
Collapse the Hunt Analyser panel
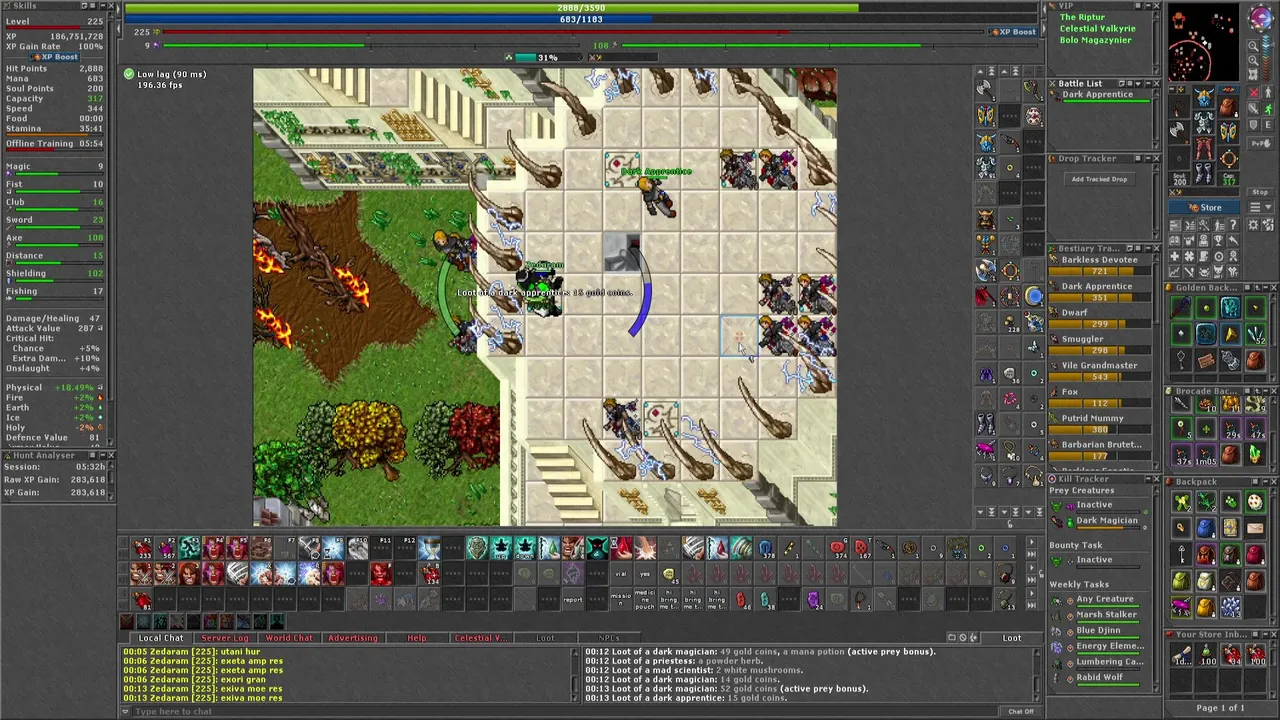[101, 455]
